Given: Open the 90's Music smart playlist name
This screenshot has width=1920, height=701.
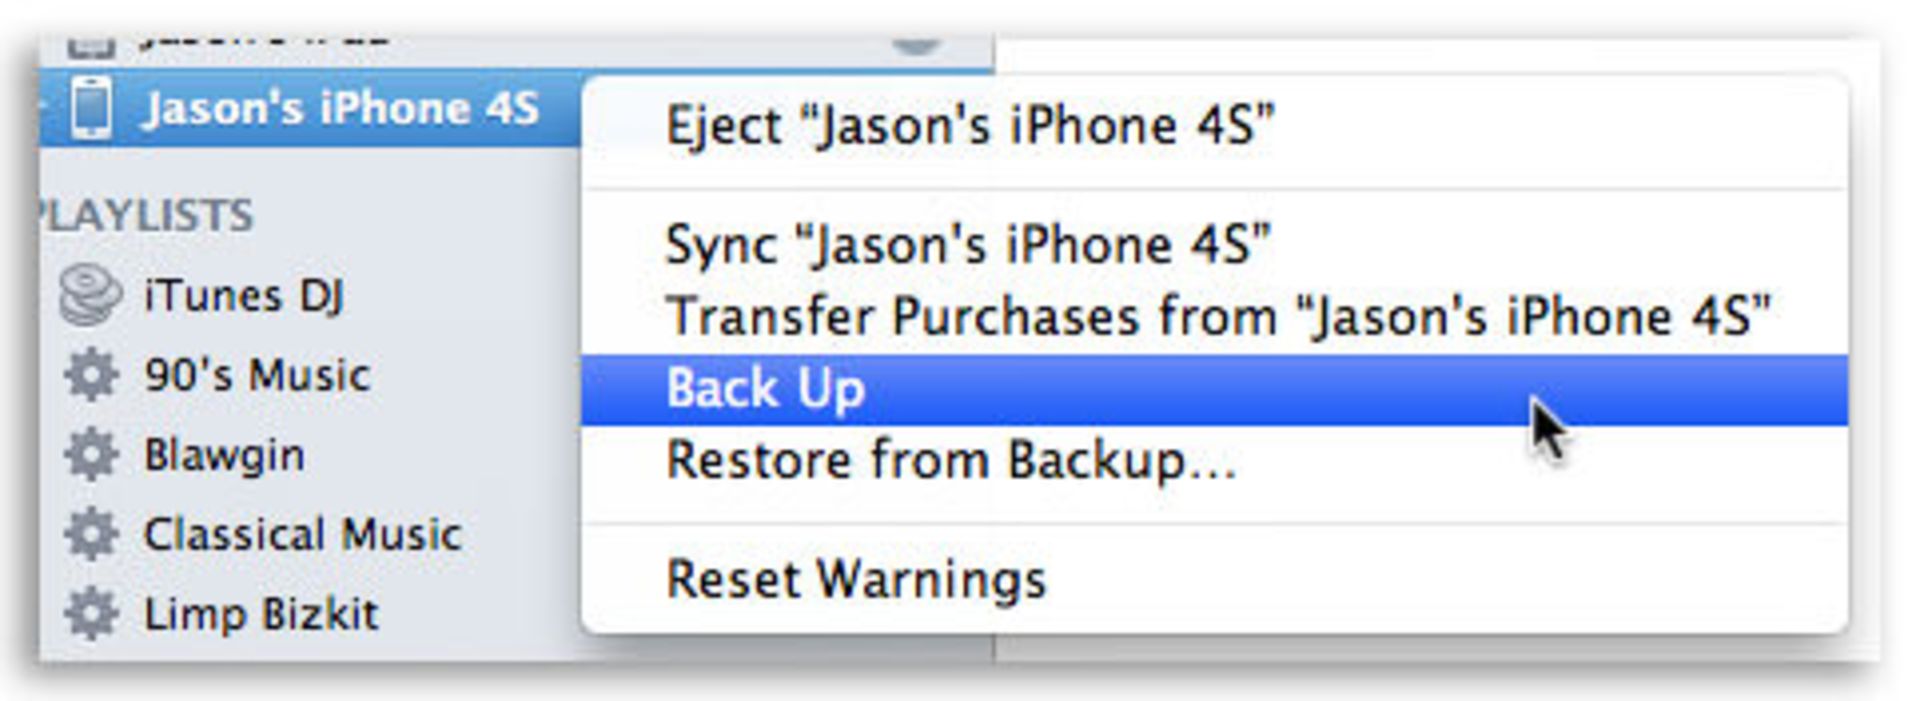Looking at the screenshot, I should (257, 375).
